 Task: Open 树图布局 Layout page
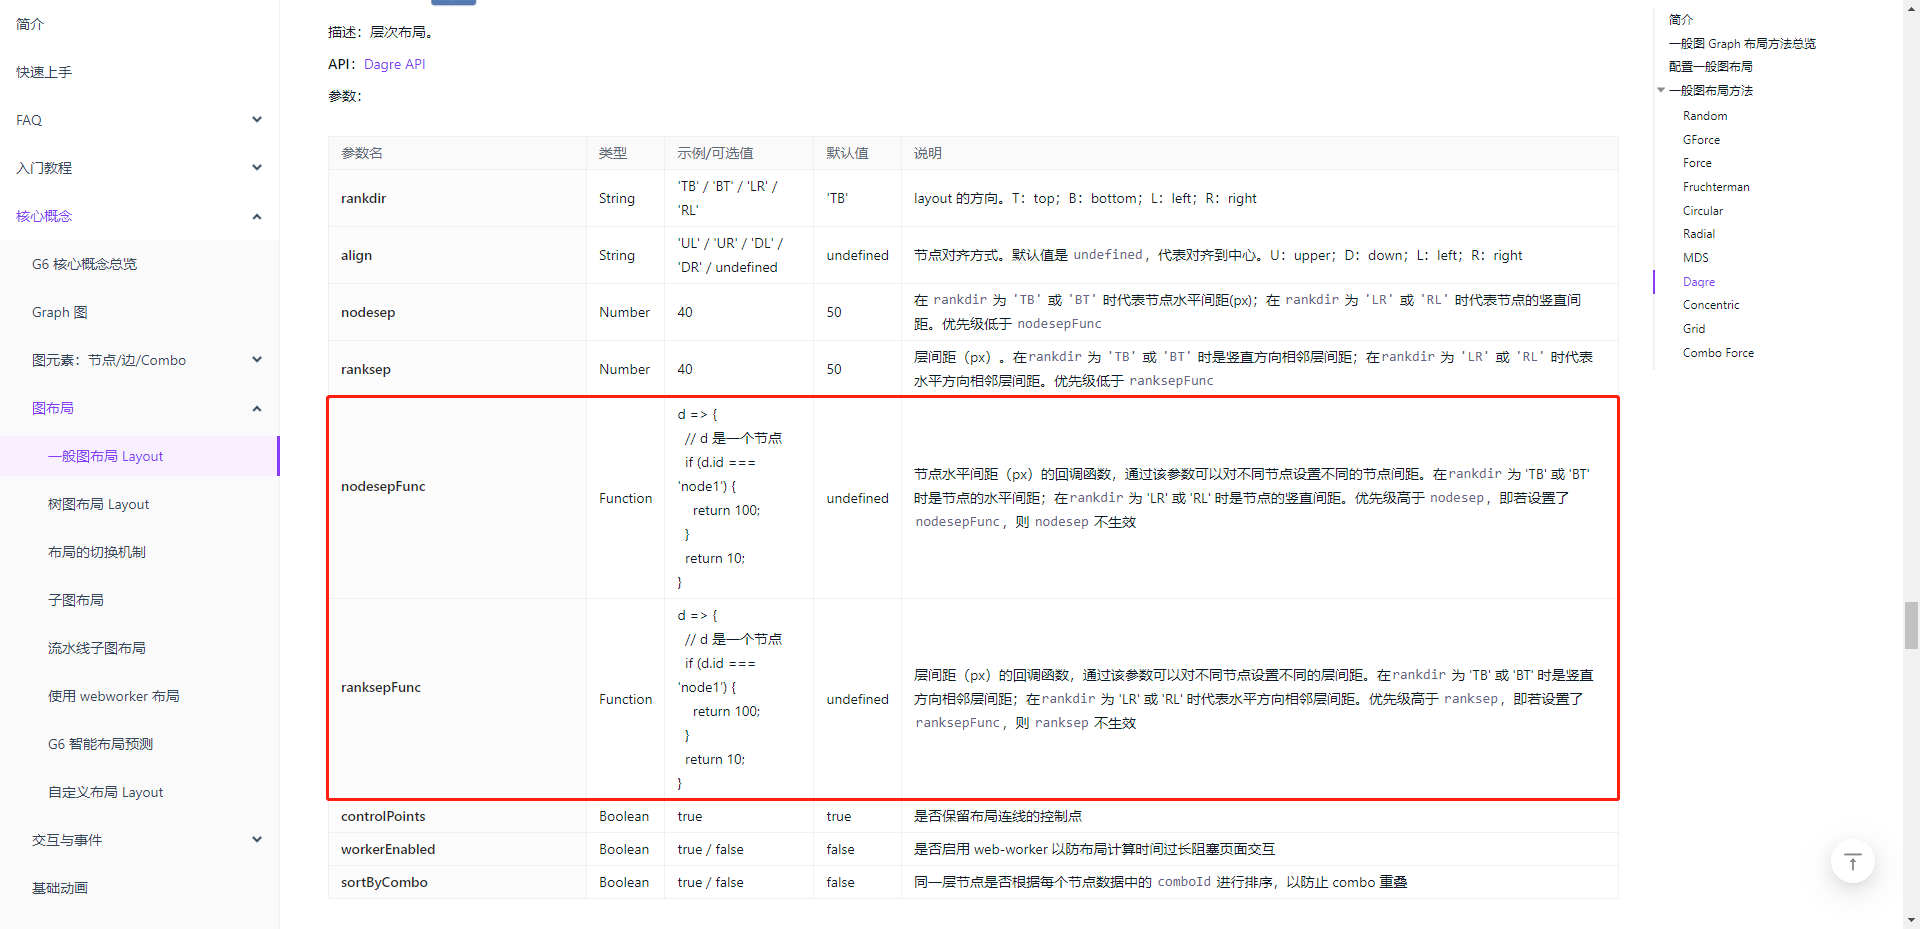click(x=97, y=503)
